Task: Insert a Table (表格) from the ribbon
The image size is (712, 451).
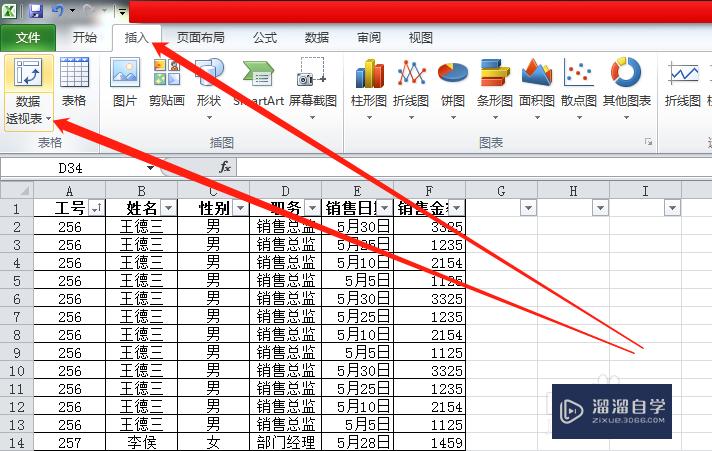Action: pyautogui.click(x=74, y=82)
